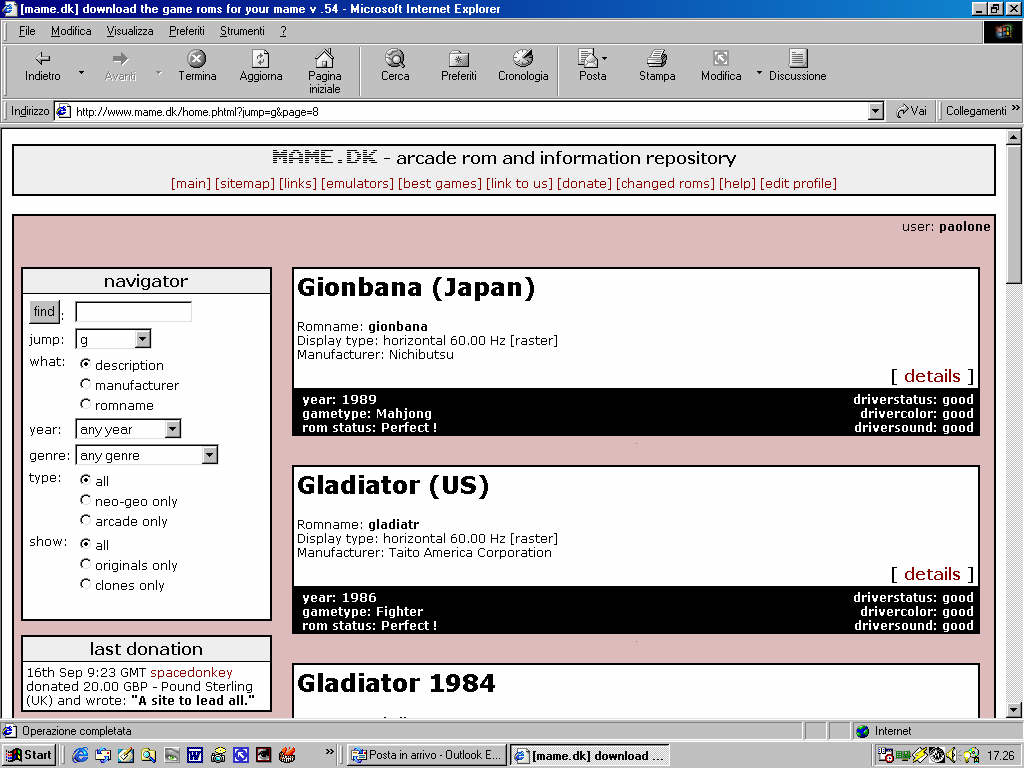Click the page vertical scrollbar thumb
Image resolution: width=1024 pixels, height=768 pixels.
1013,214
